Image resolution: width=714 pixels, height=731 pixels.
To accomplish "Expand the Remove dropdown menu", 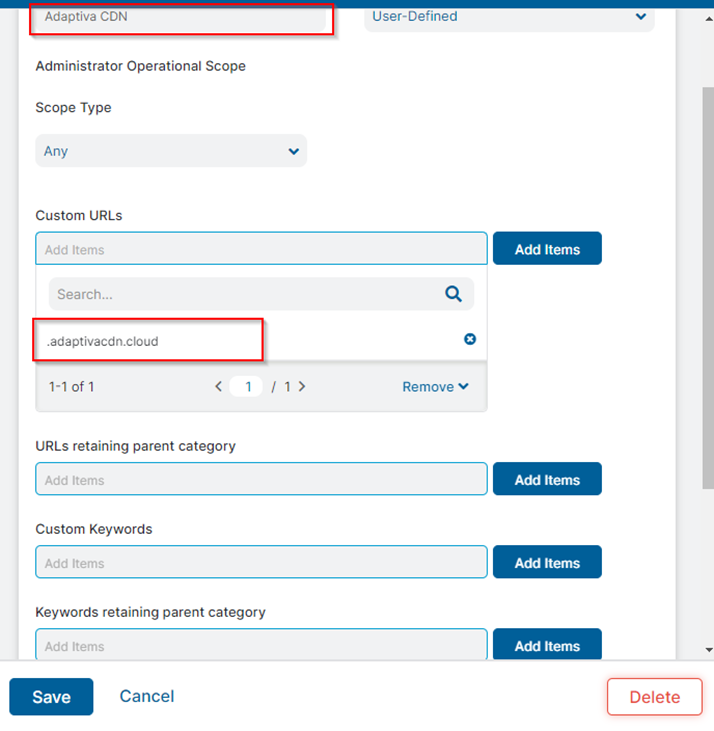I will pos(435,386).
